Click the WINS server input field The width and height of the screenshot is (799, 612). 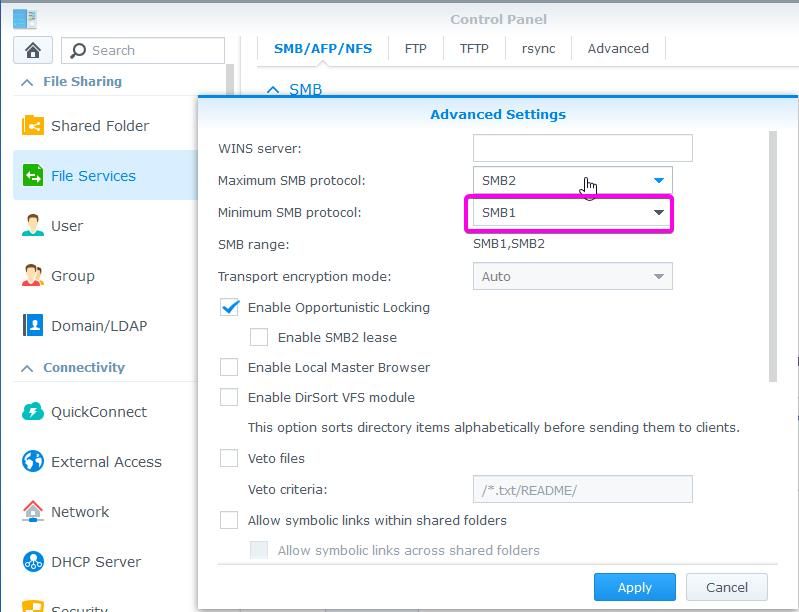coord(582,148)
